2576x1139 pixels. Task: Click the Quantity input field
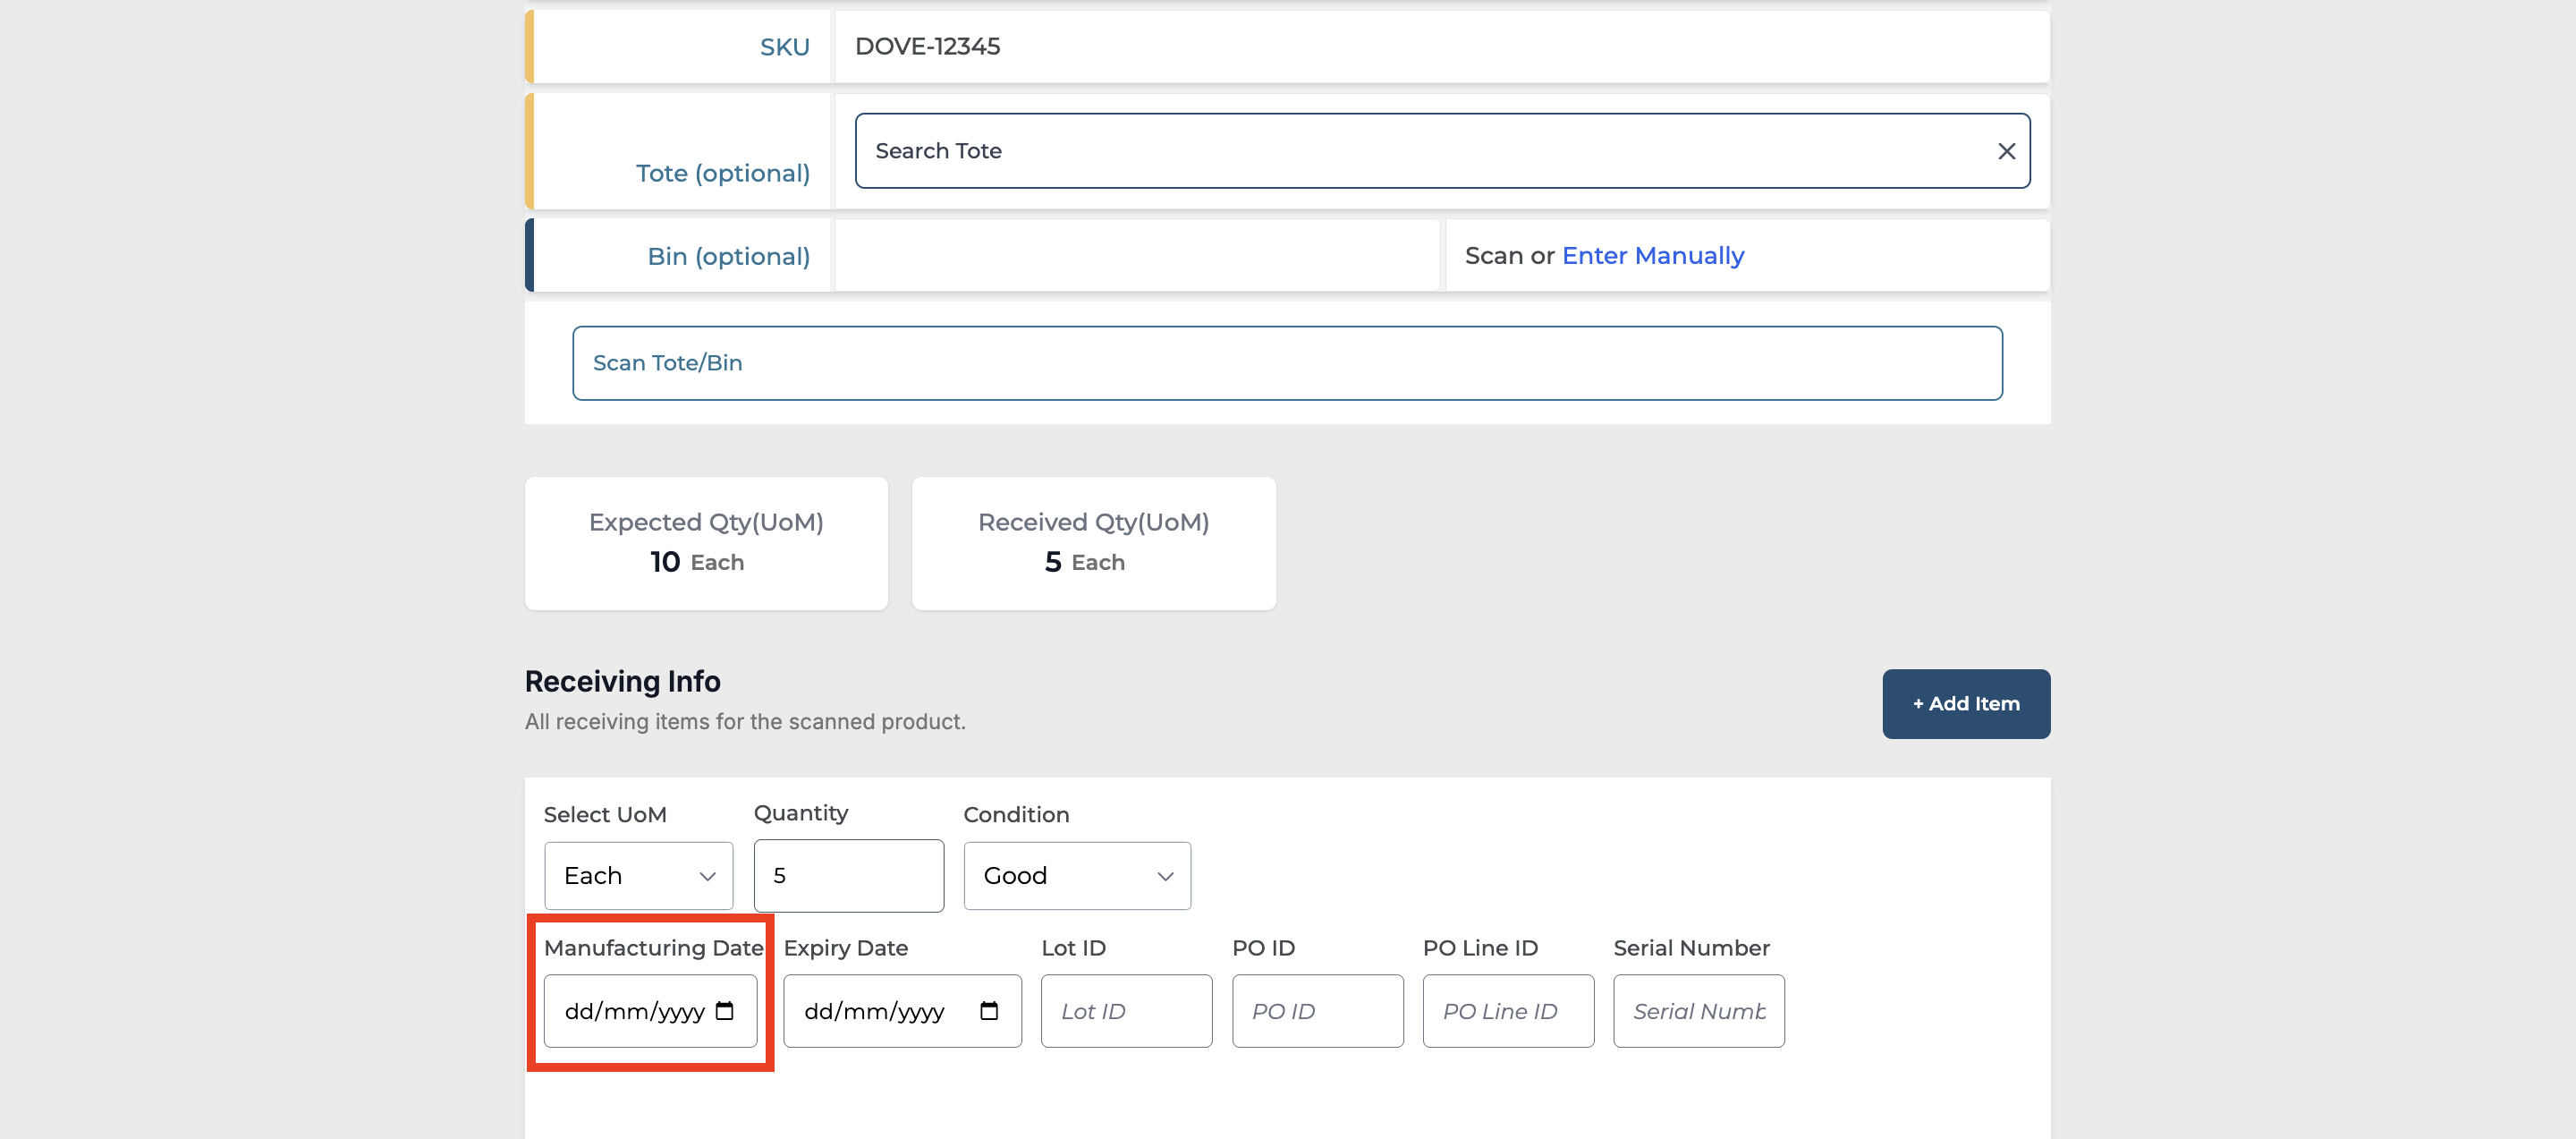[848, 876]
